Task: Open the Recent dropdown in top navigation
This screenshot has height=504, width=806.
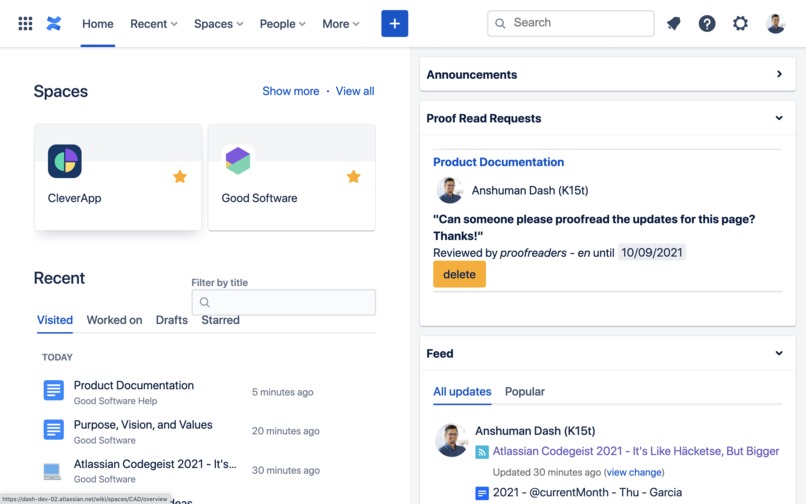Action: [154, 24]
